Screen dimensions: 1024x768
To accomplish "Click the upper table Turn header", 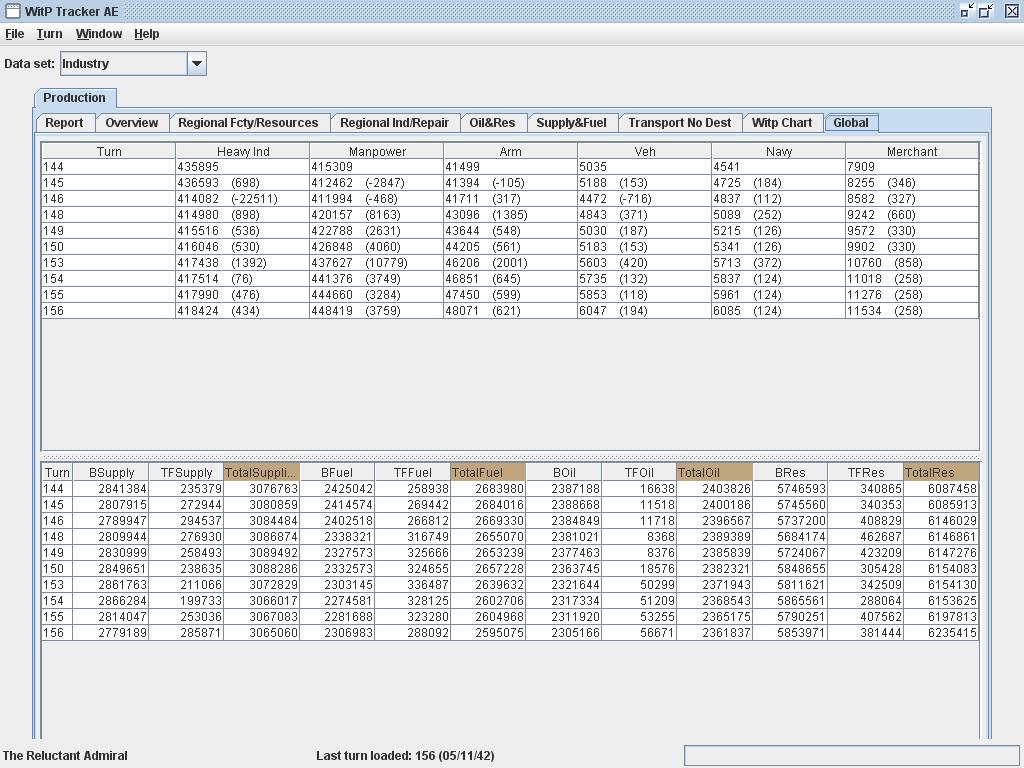I will pos(108,152).
